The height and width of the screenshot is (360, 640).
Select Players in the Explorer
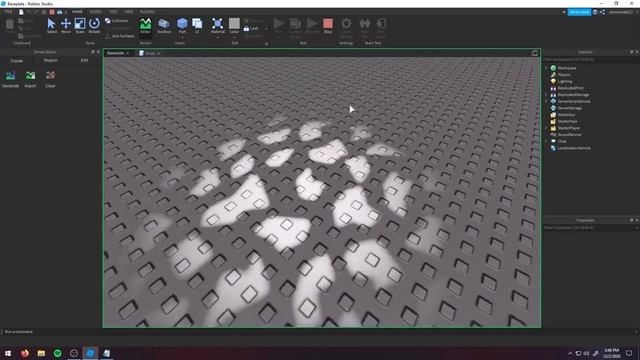pyautogui.click(x=564, y=75)
